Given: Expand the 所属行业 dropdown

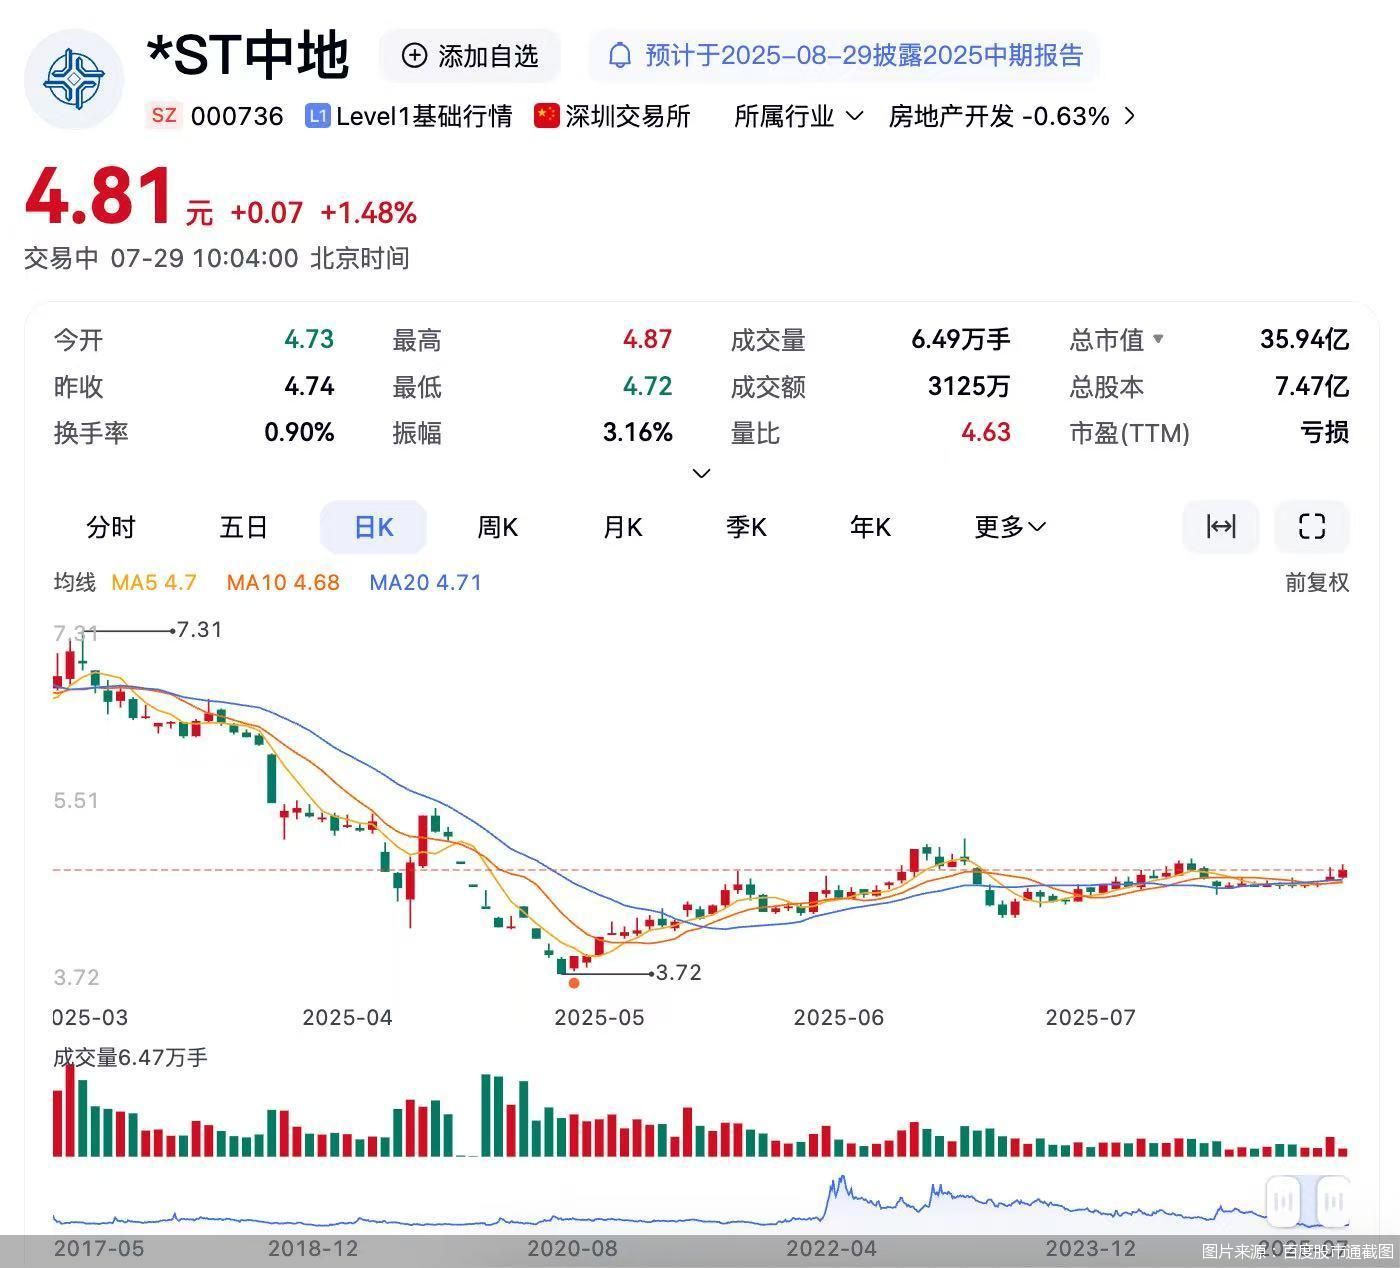Looking at the screenshot, I should (x=798, y=116).
